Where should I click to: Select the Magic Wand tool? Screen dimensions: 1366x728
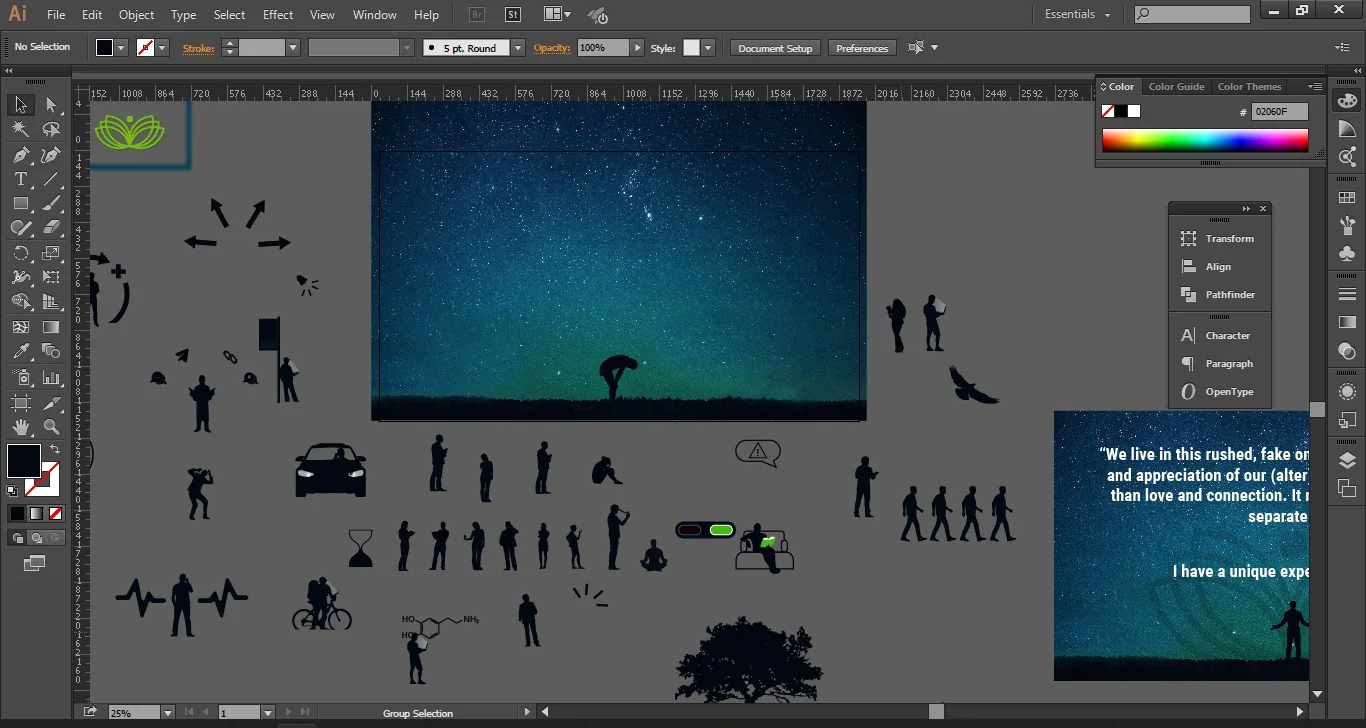tap(20, 130)
